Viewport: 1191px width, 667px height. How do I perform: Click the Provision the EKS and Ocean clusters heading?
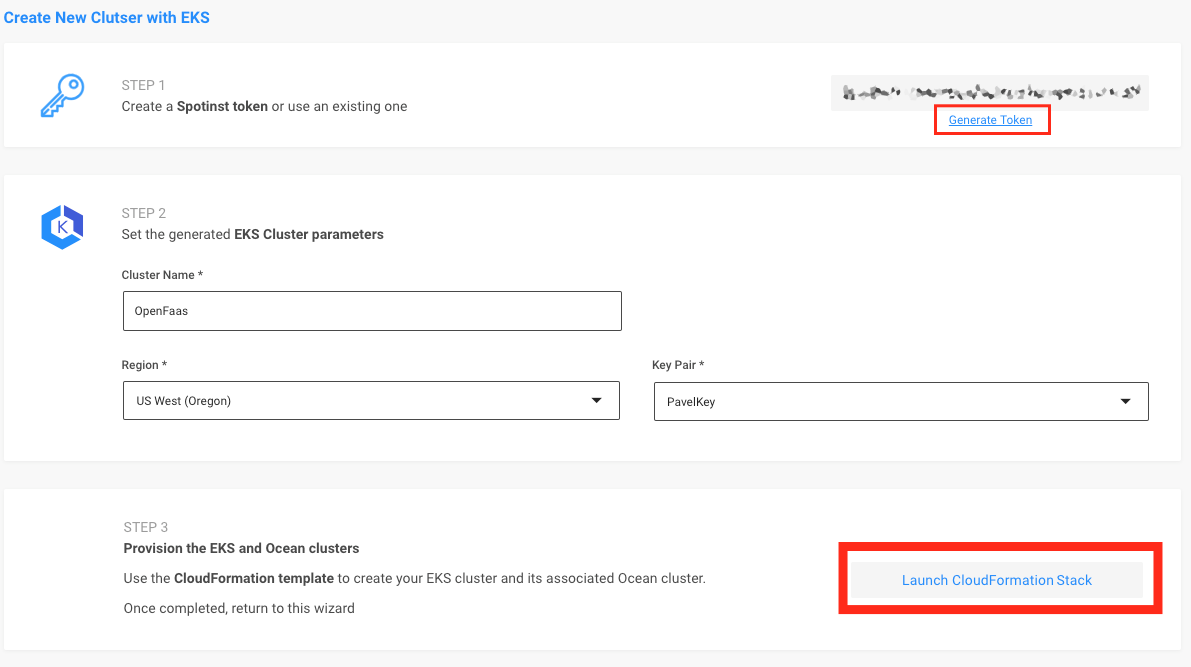(x=241, y=548)
